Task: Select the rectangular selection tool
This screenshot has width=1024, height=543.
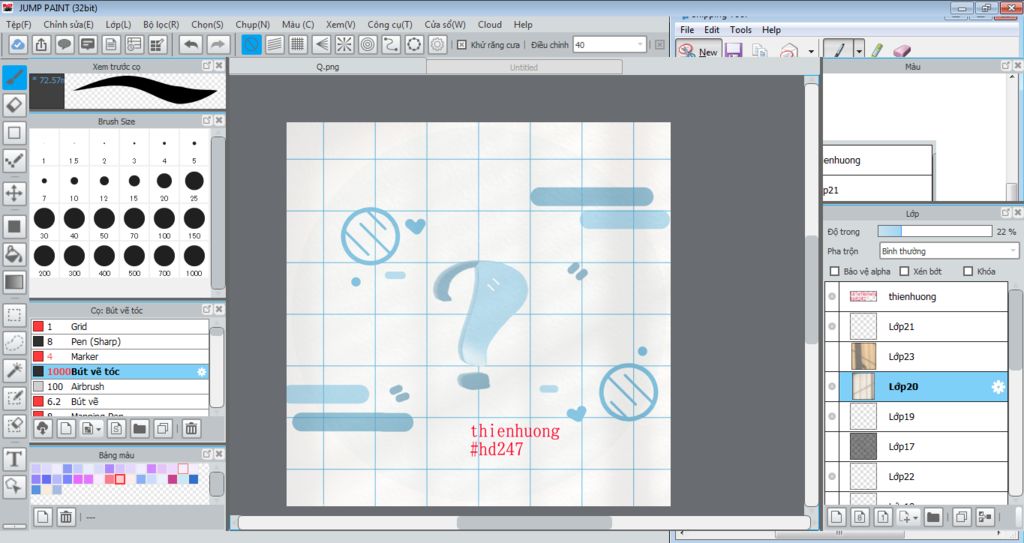Action: pyautogui.click(x=14, y=315)
